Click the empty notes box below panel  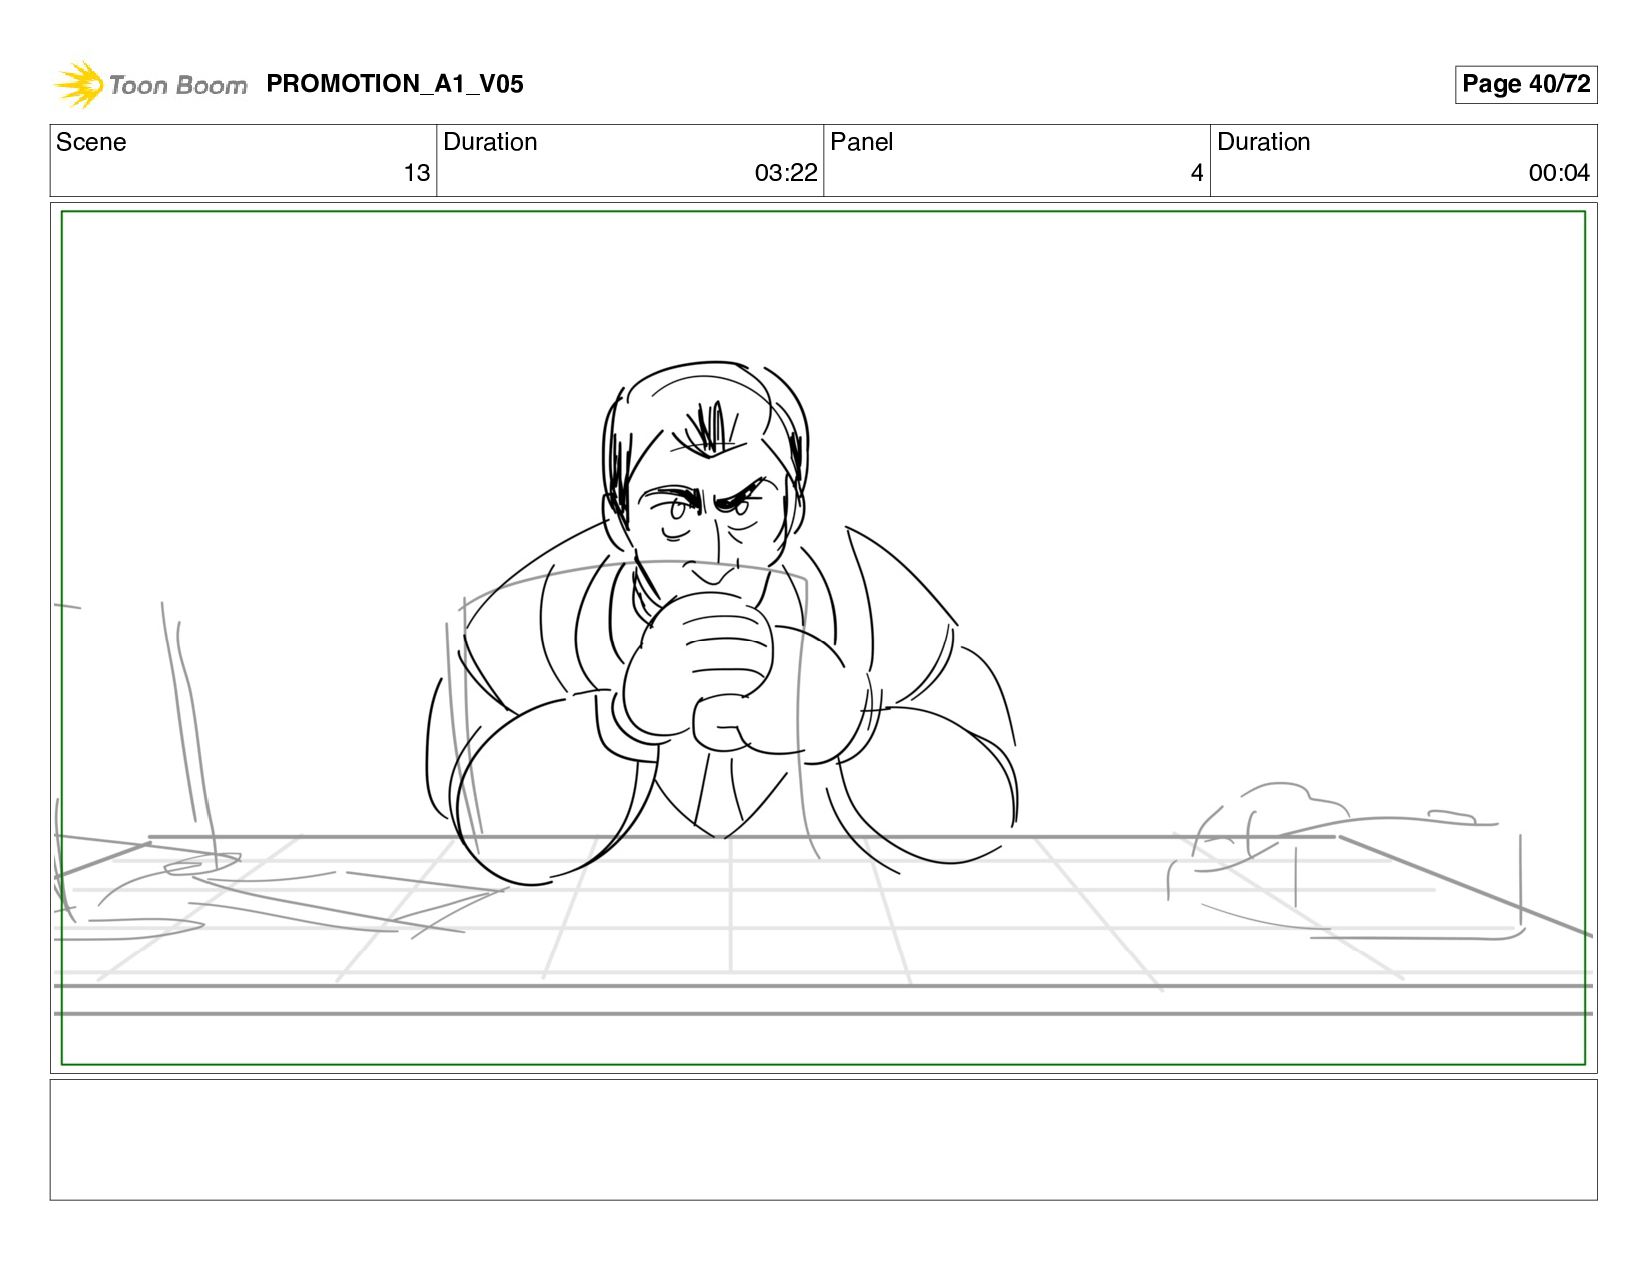pos(823,1139)
